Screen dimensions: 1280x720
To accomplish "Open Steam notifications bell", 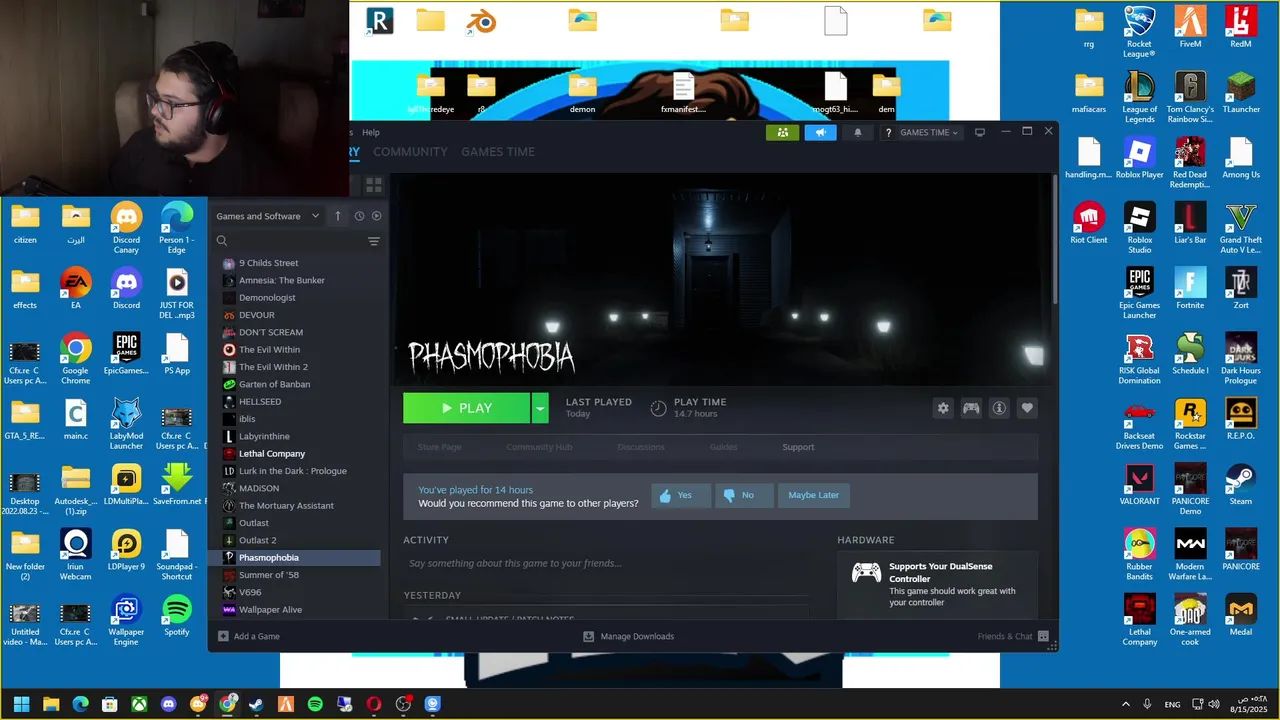I will click(857, 132).
